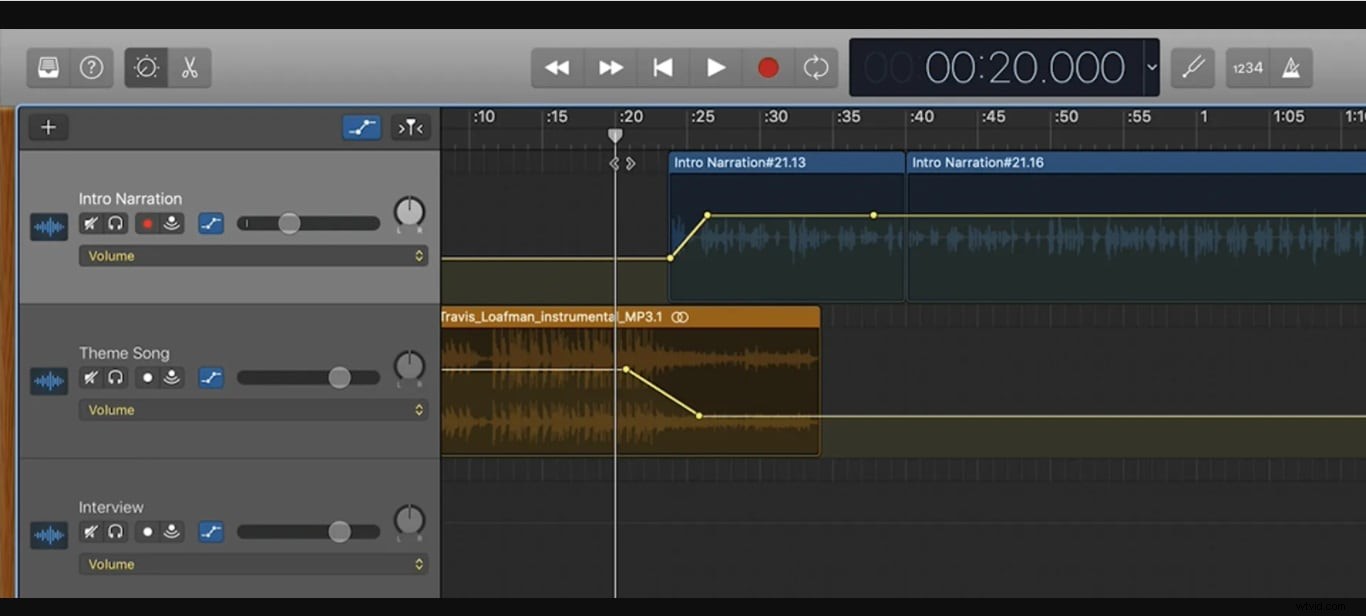Add a new track with the plus button
Screen dimensions: 1366x616
click(x=47, y=127)
